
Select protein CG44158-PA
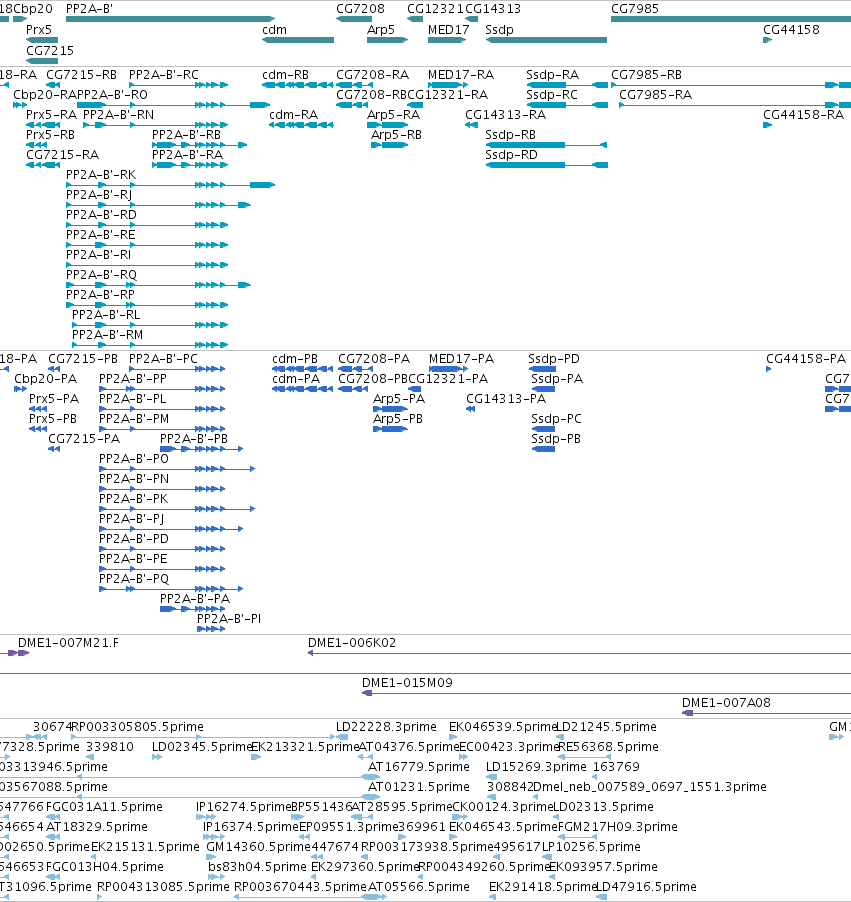pyautogui.click(x=769, y=369)
